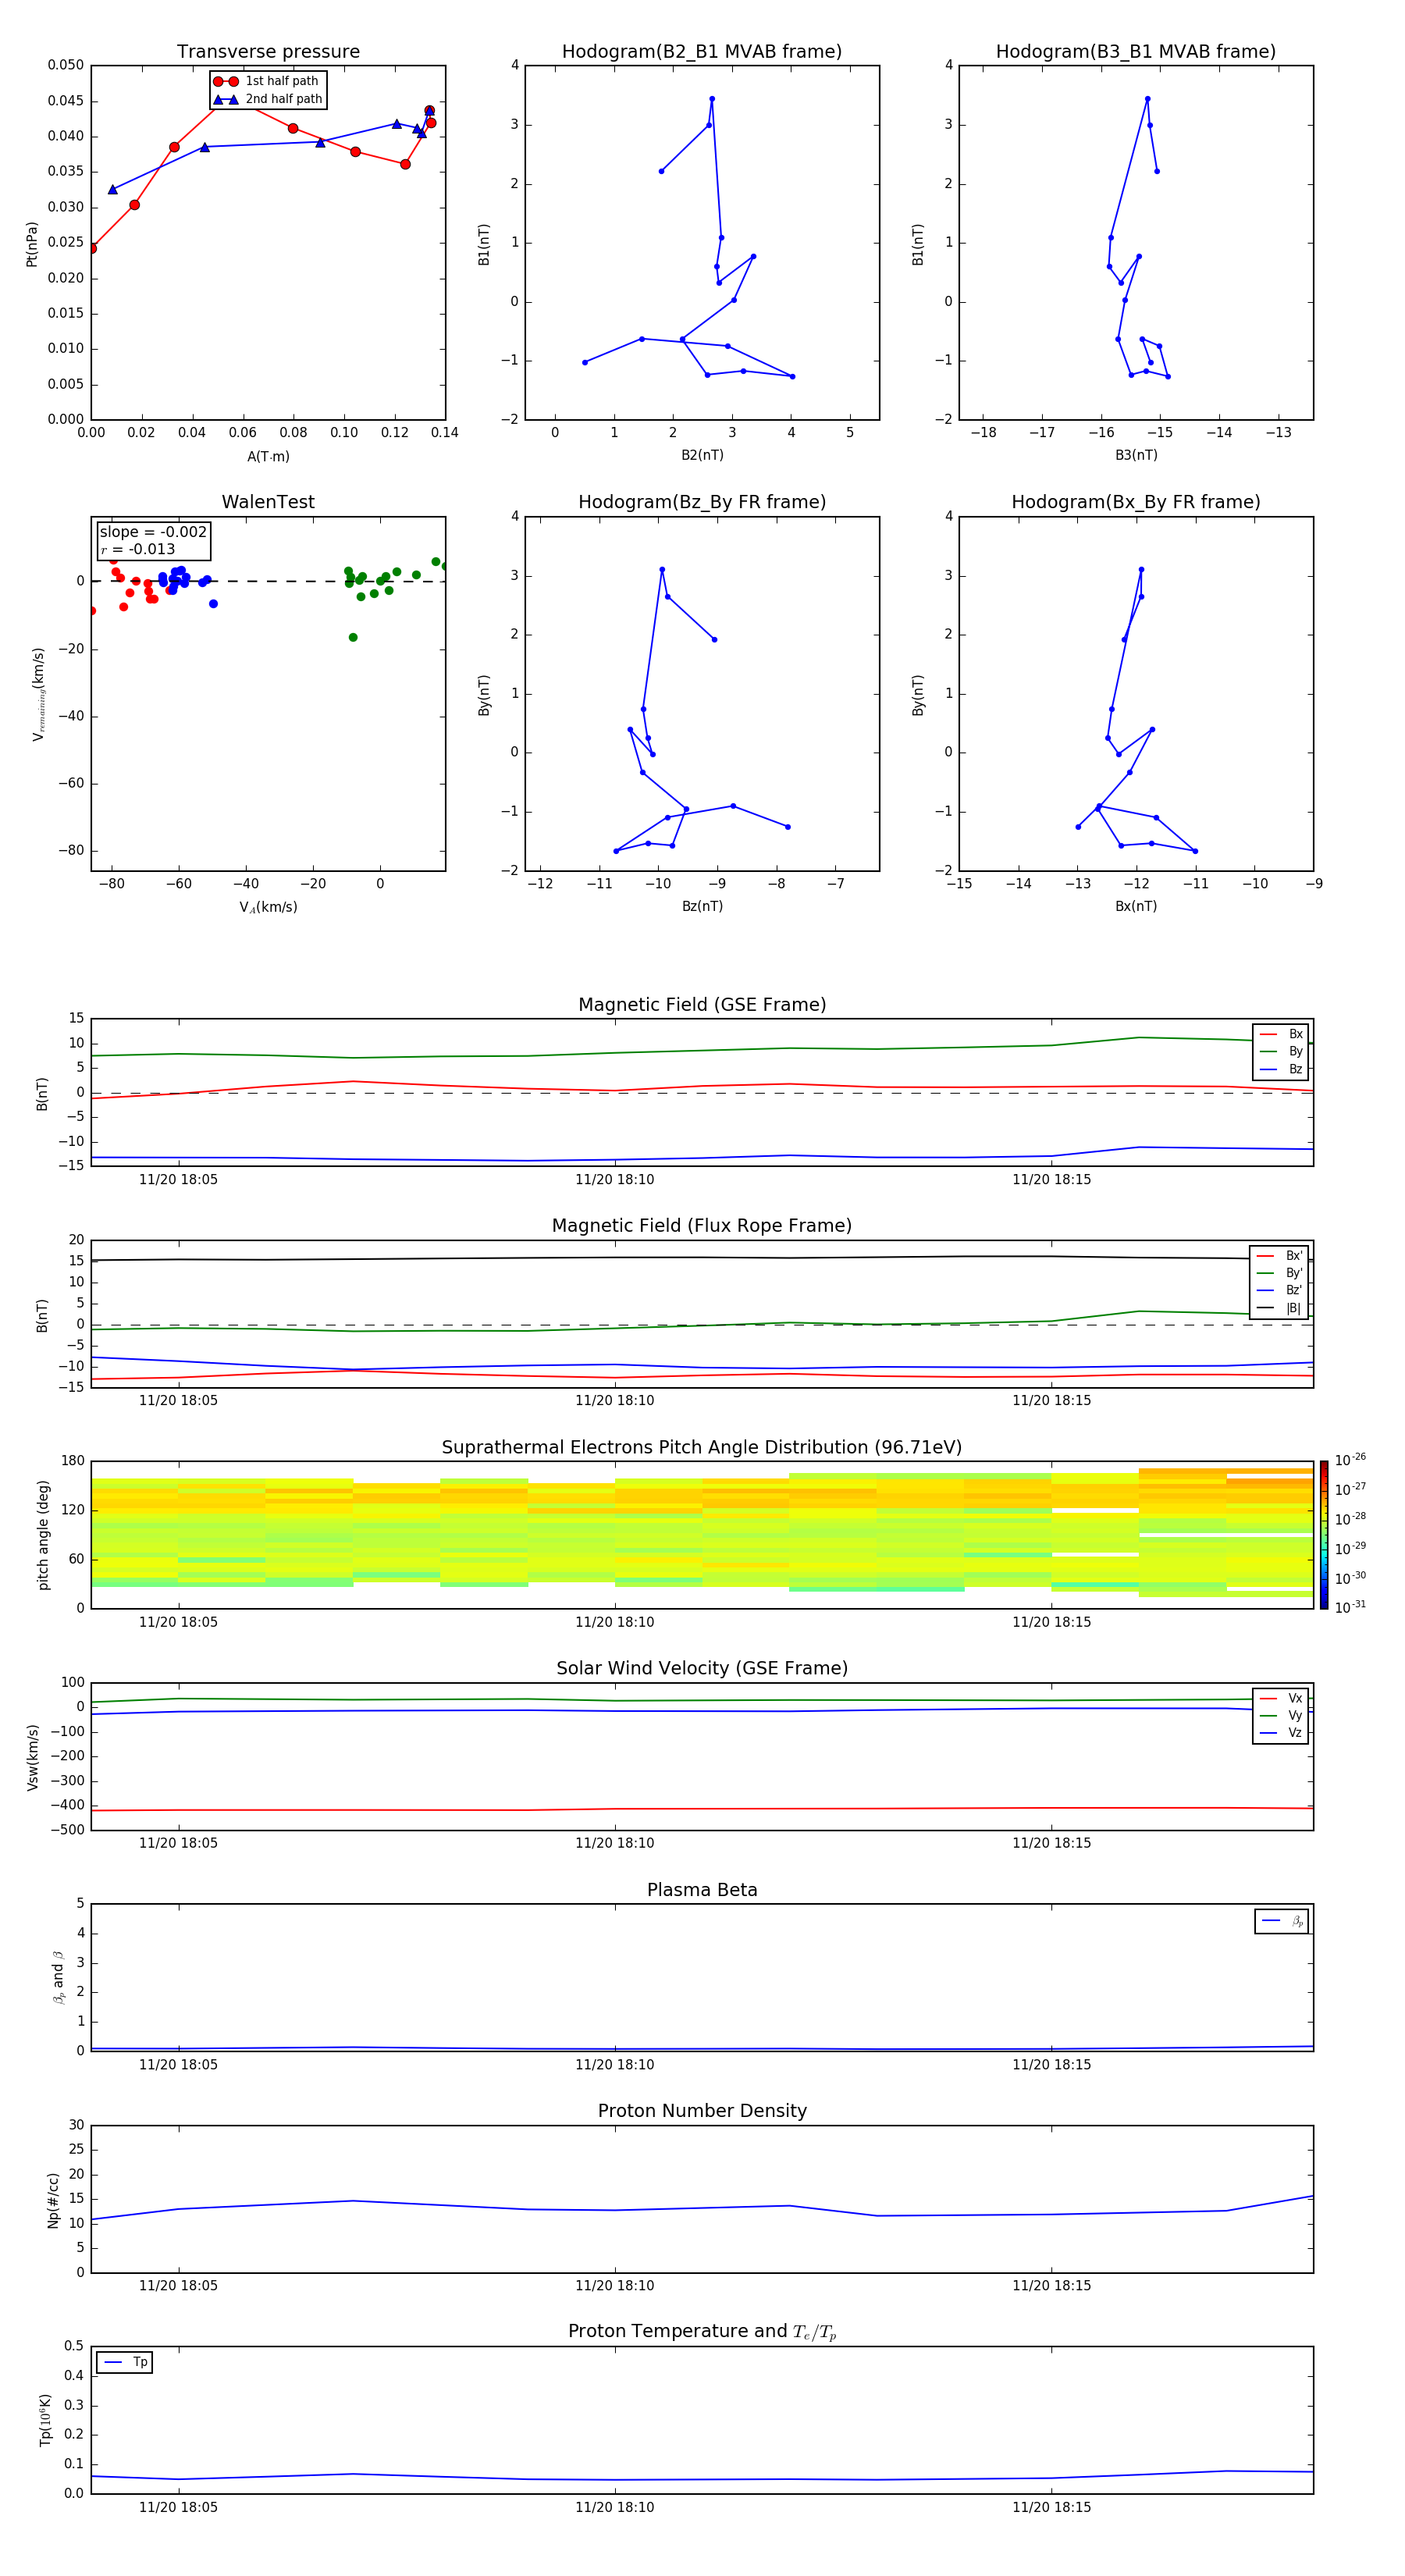Select the "1st half path" legend entry
This screenshot has width=1405, height=2576.
point(266,81)
